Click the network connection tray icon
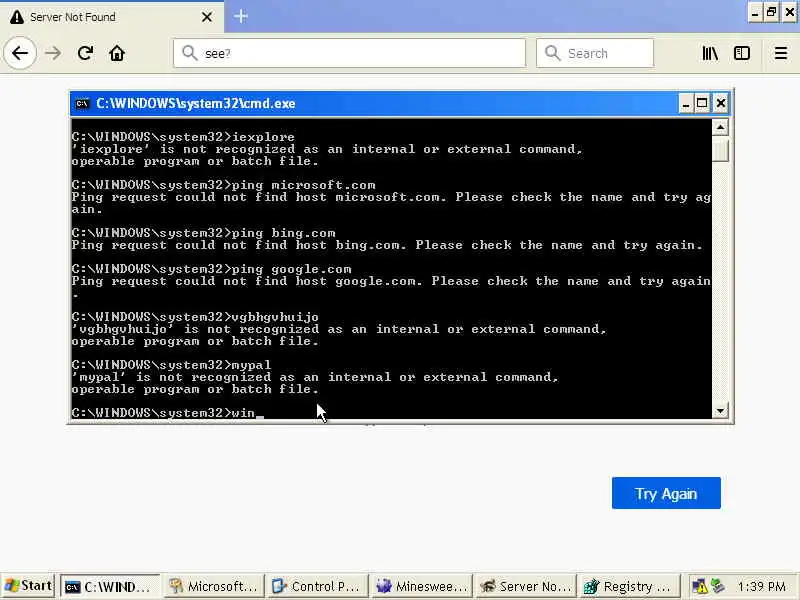Viewport: 800px width, 600px height. pos(717,586)
